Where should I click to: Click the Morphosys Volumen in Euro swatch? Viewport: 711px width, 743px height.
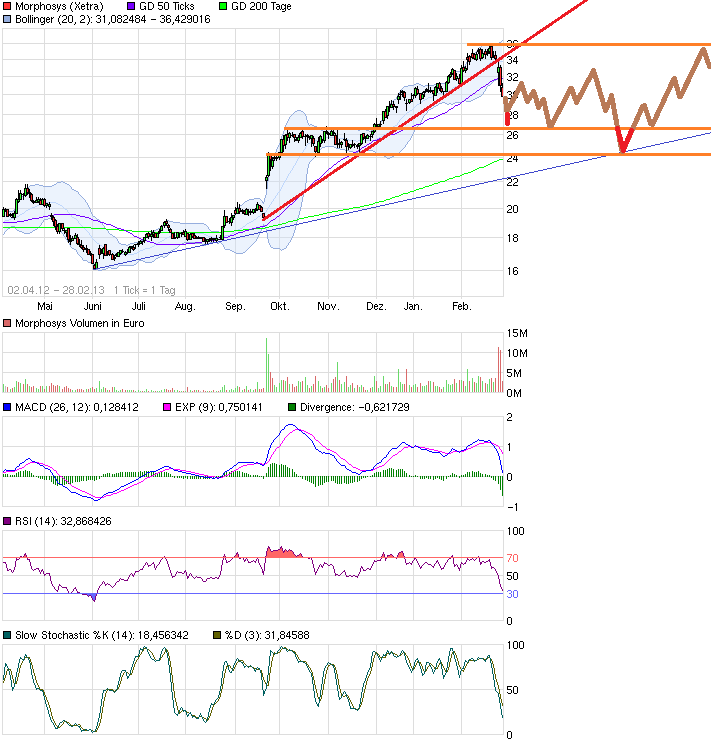[x=6, y=321]
